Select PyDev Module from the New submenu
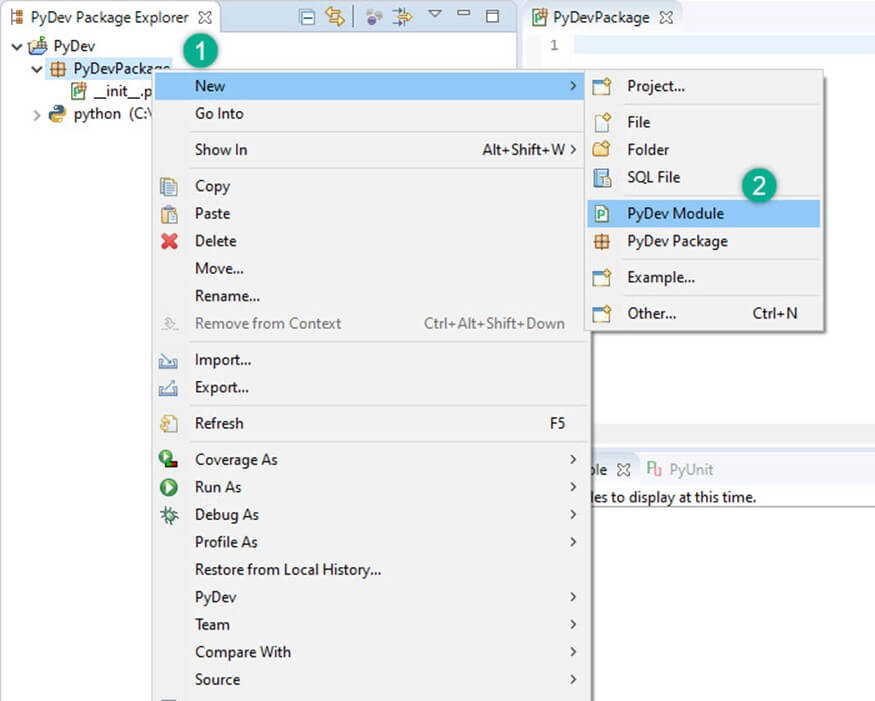This screenshot has width=875, height=701. 675,213
